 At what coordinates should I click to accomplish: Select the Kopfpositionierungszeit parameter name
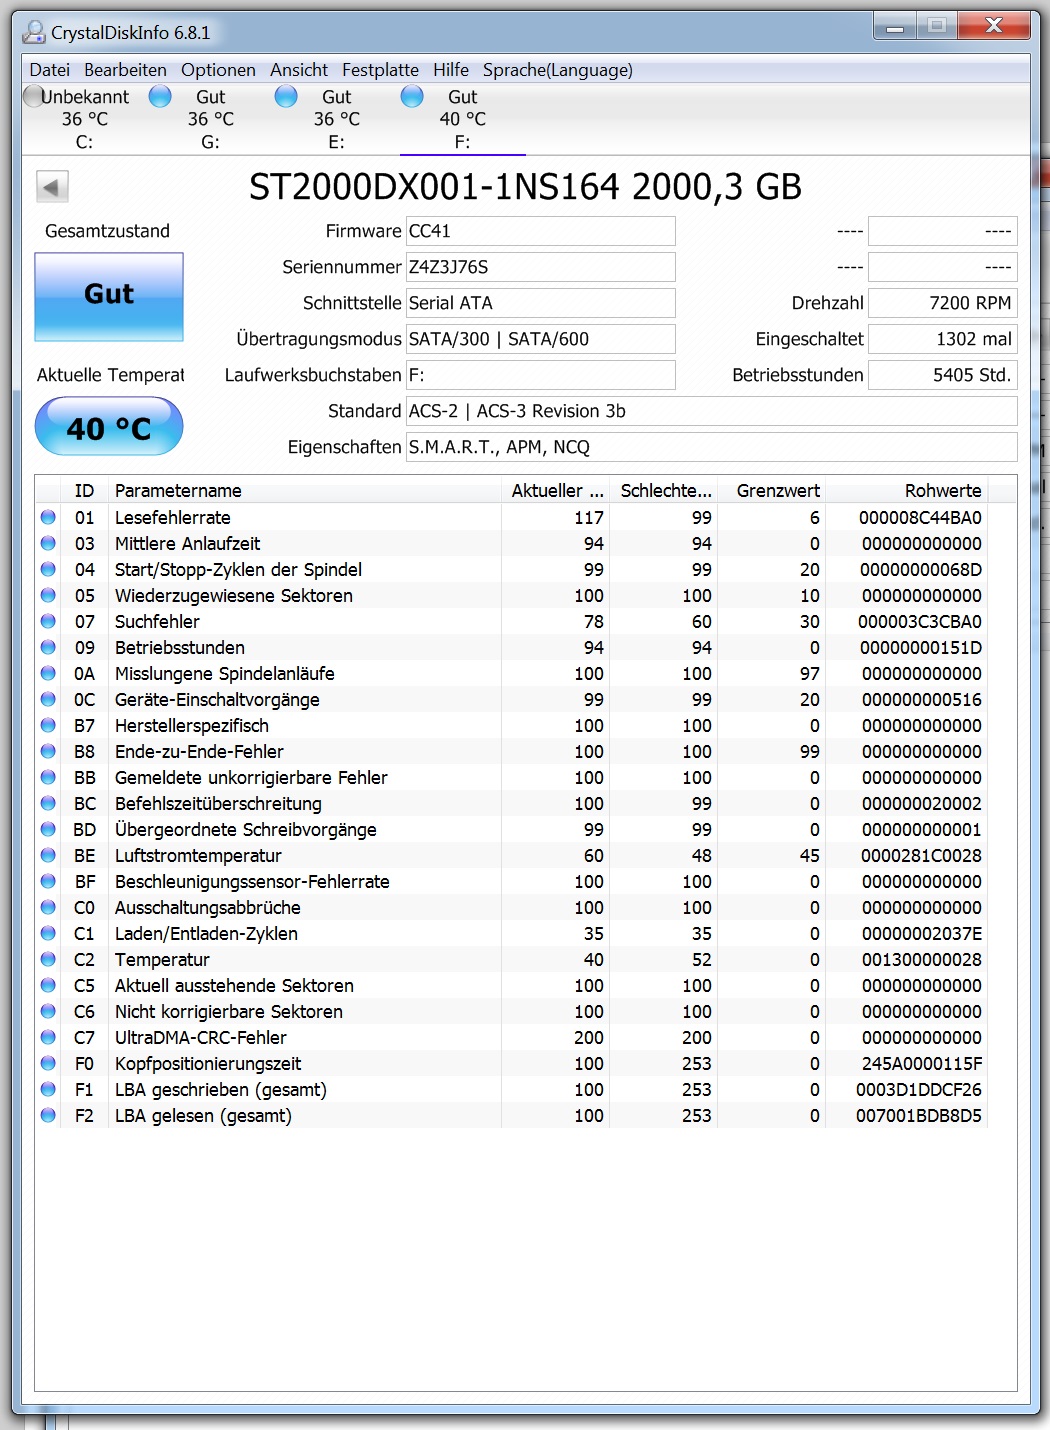208,1063
